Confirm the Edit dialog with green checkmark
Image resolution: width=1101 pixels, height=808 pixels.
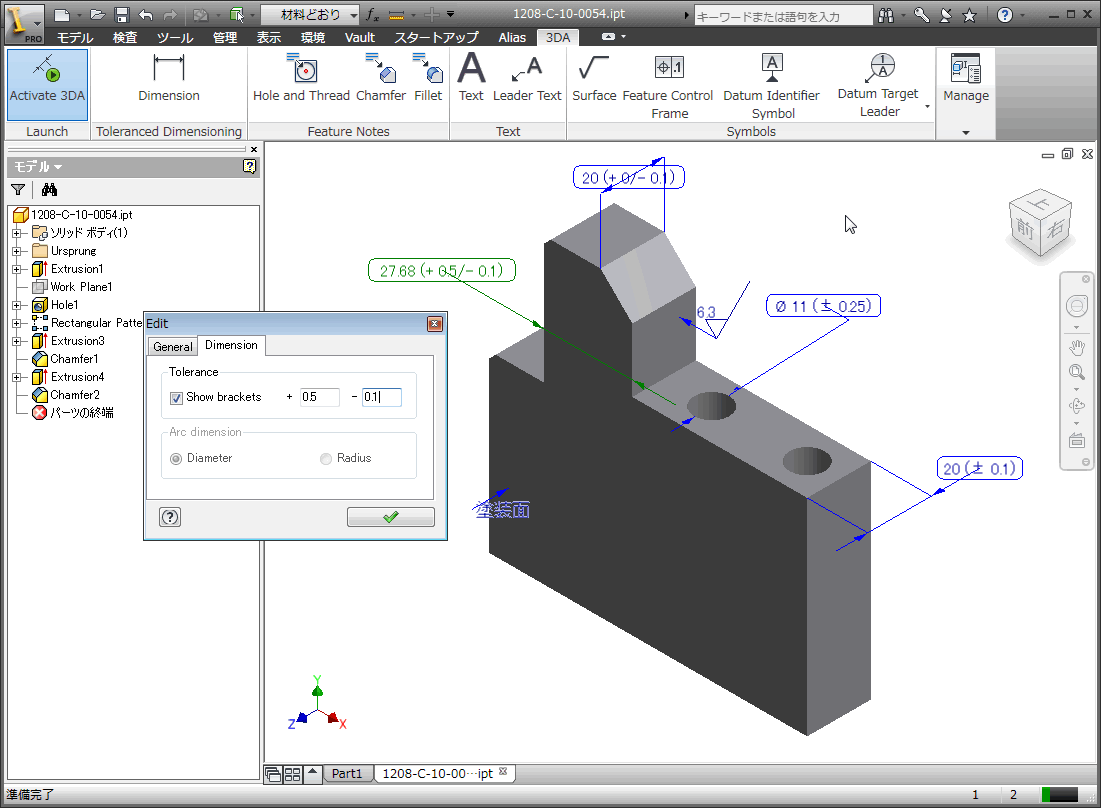[390, 517]
